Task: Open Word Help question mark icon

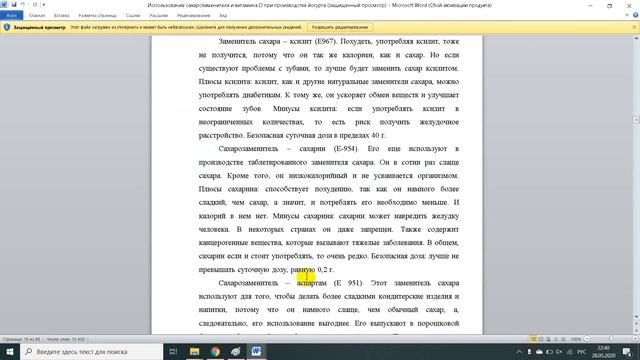Action: [635, 16]
